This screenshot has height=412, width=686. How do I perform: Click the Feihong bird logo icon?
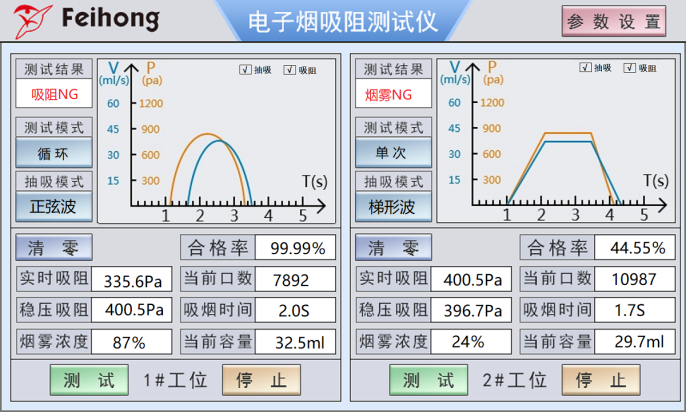32,20
